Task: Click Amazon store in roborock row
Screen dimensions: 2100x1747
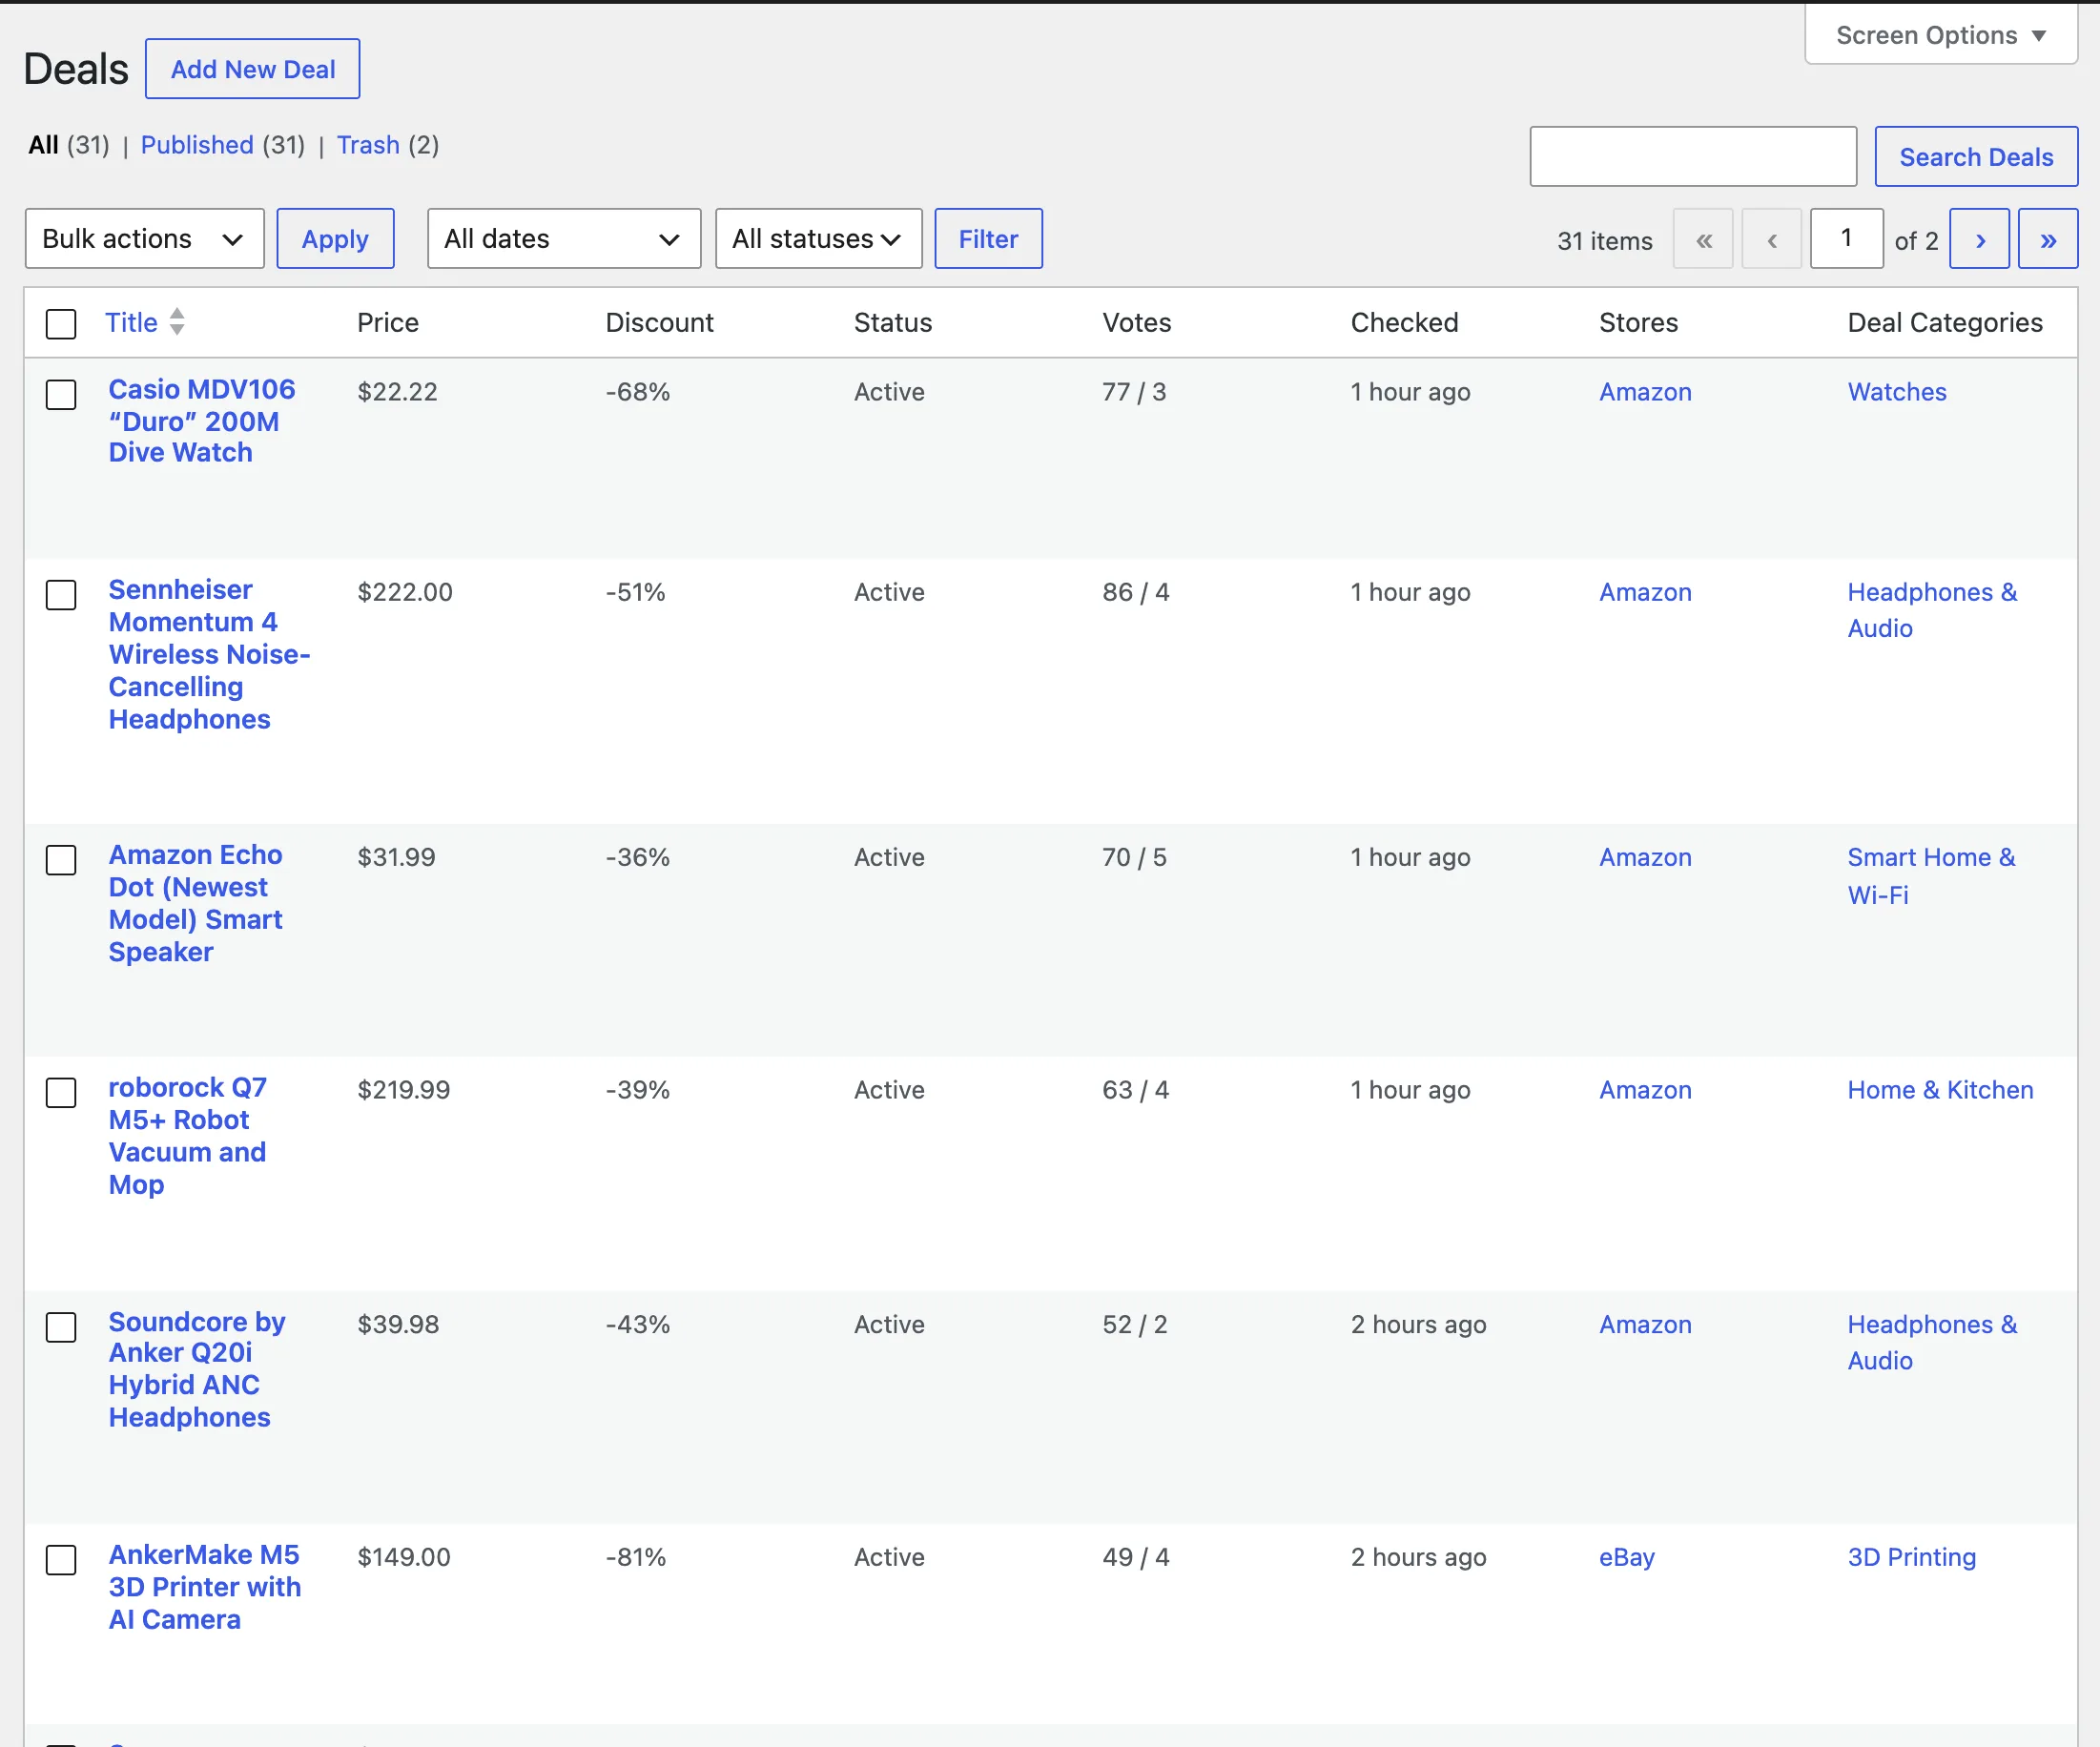Action: pyautogui.click(x=1645, y=1090)
